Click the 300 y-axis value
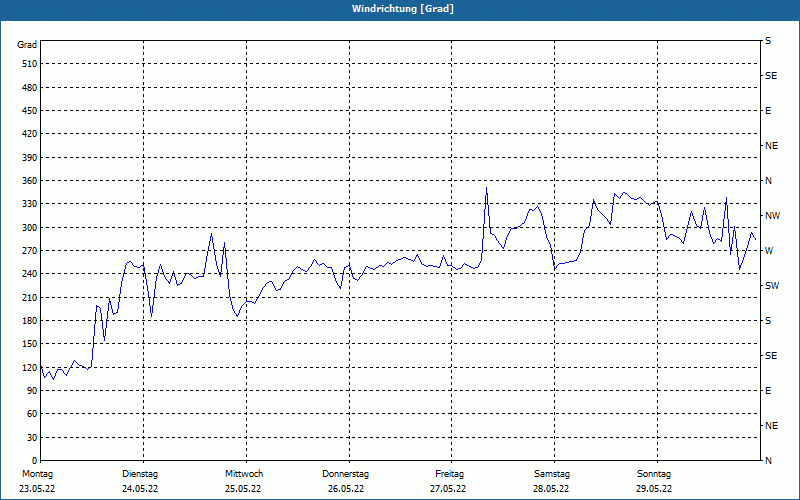Screen dimensions: 800x500 tap(30, 227)
